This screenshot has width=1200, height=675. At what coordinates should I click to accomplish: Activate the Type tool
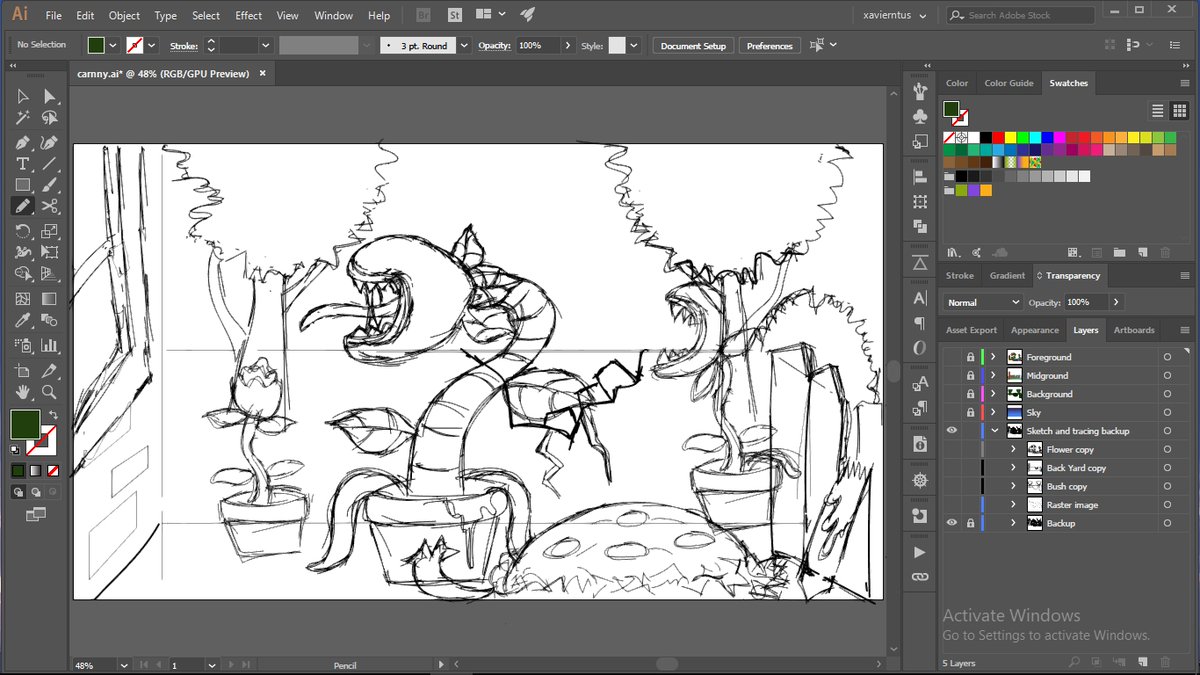[23, 163]
